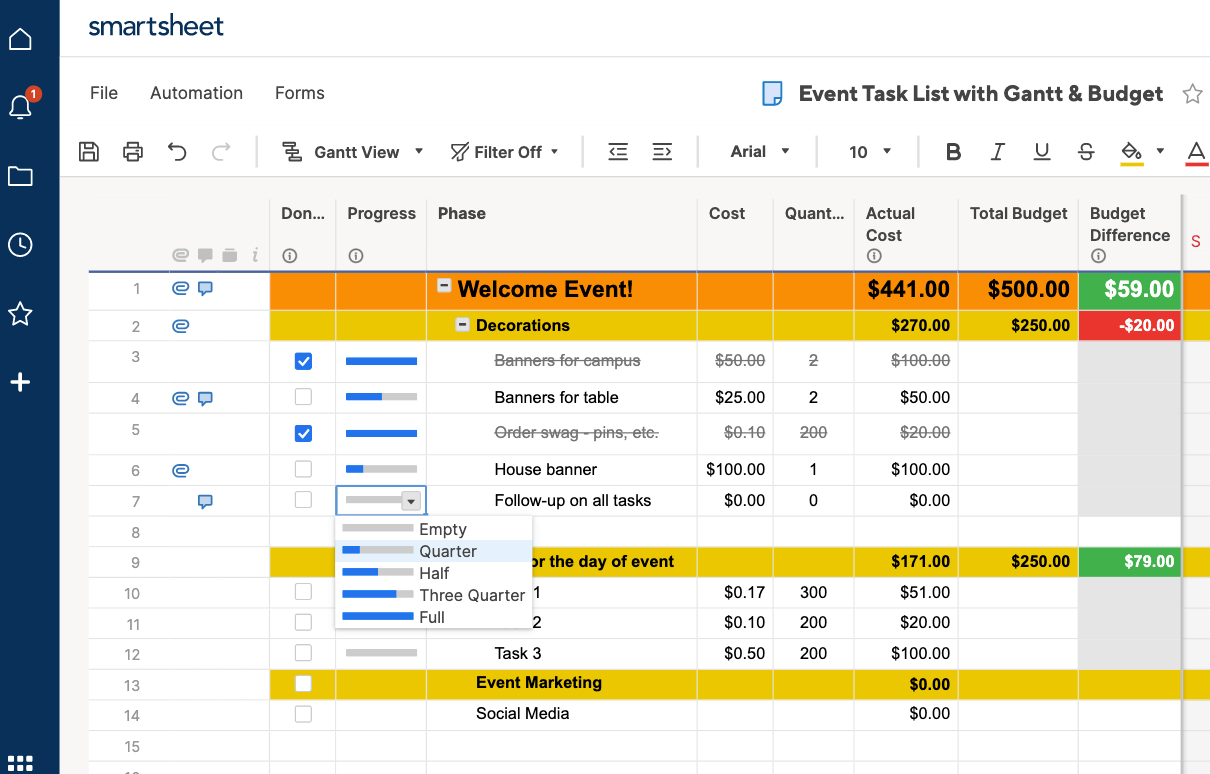
Task: Click the Print icon
Action: tap(133, 152)
